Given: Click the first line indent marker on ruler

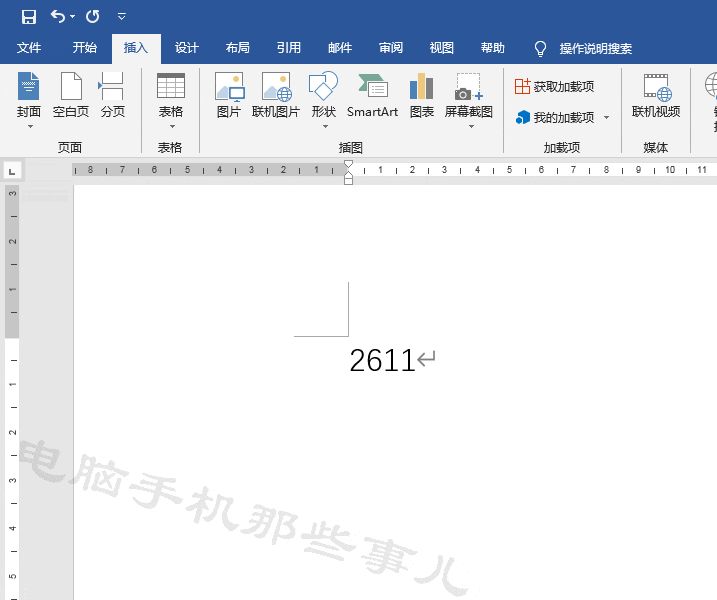Looking at the screenshot, I should pos(348,164).
